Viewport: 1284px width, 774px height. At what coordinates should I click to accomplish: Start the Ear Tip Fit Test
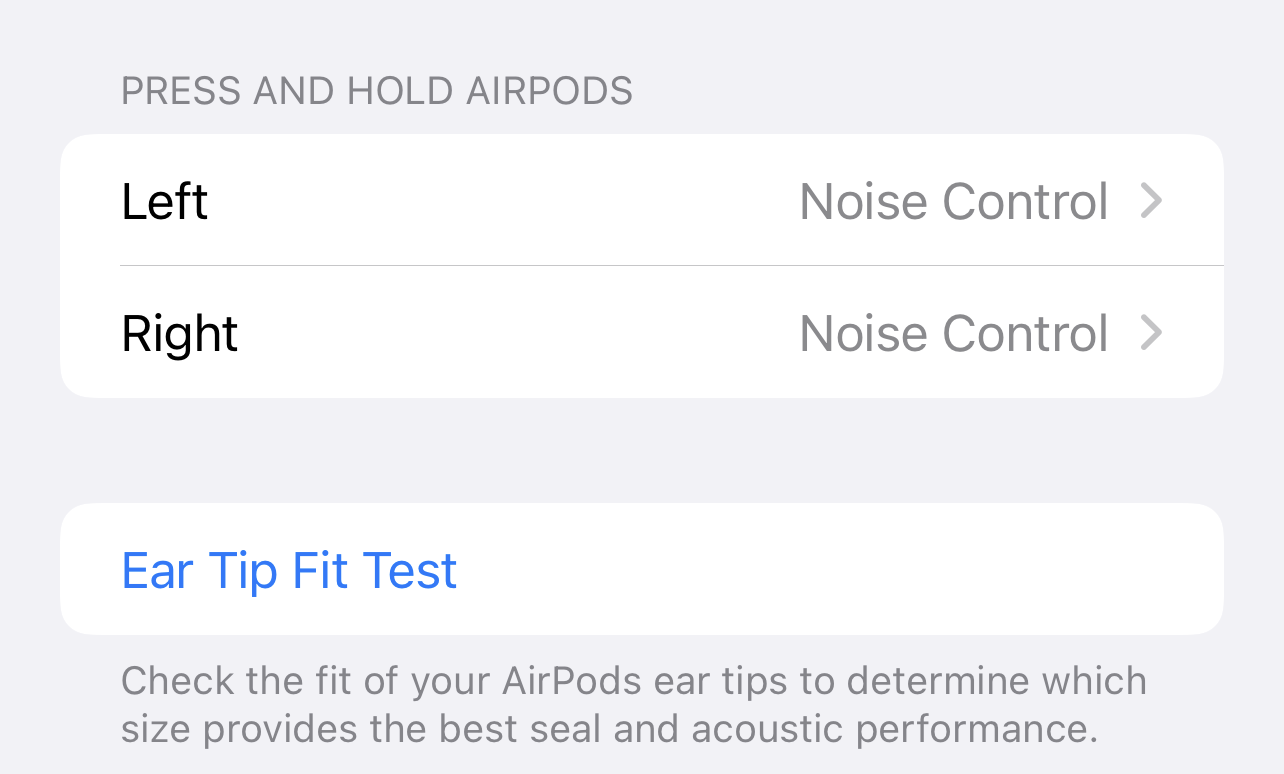pyautogui.click(x=289, y=570)
